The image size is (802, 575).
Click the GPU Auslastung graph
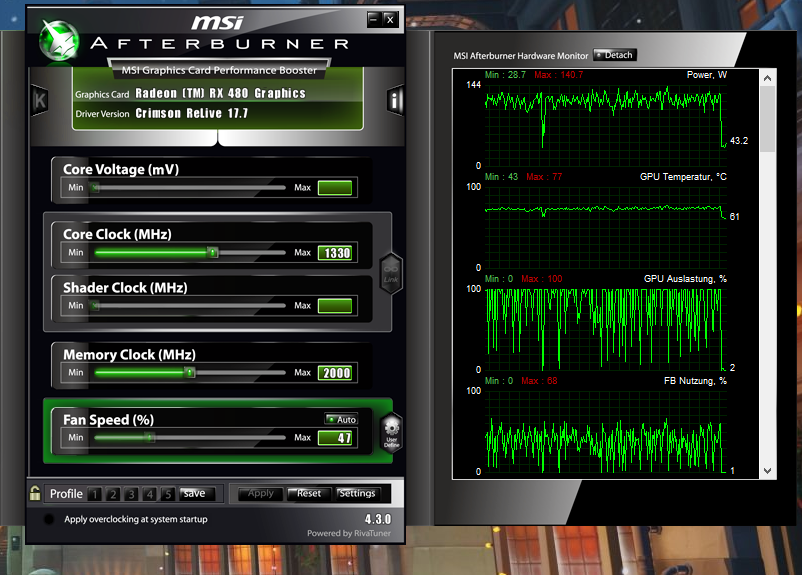tap(606, 329)
